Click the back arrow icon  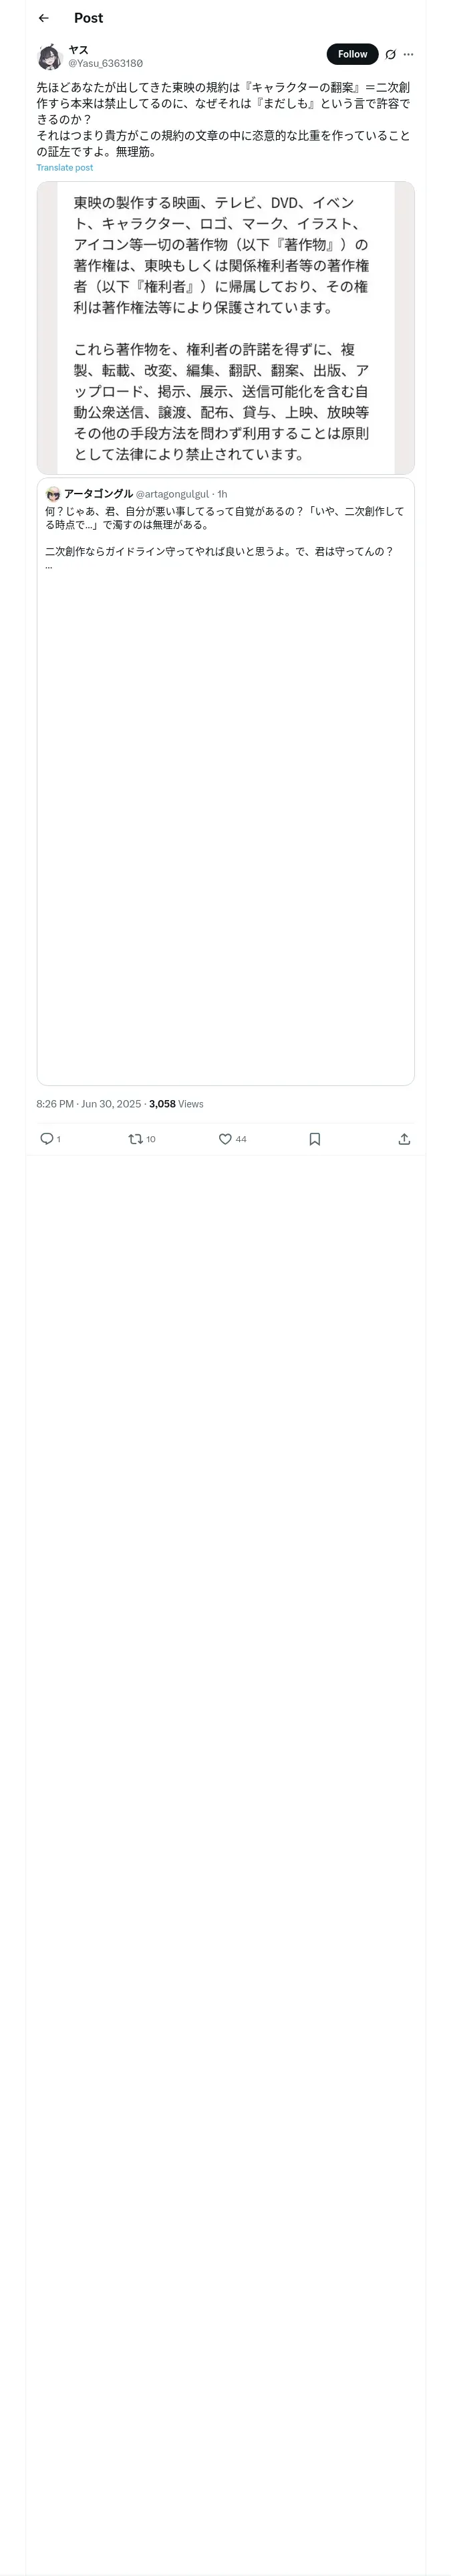tap(43, 18)
